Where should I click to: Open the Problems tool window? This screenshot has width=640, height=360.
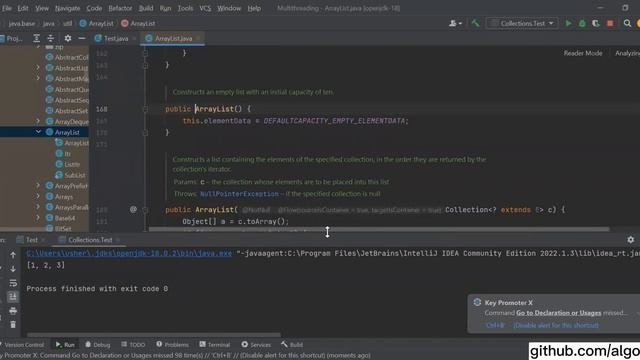[x=172, y=345]
